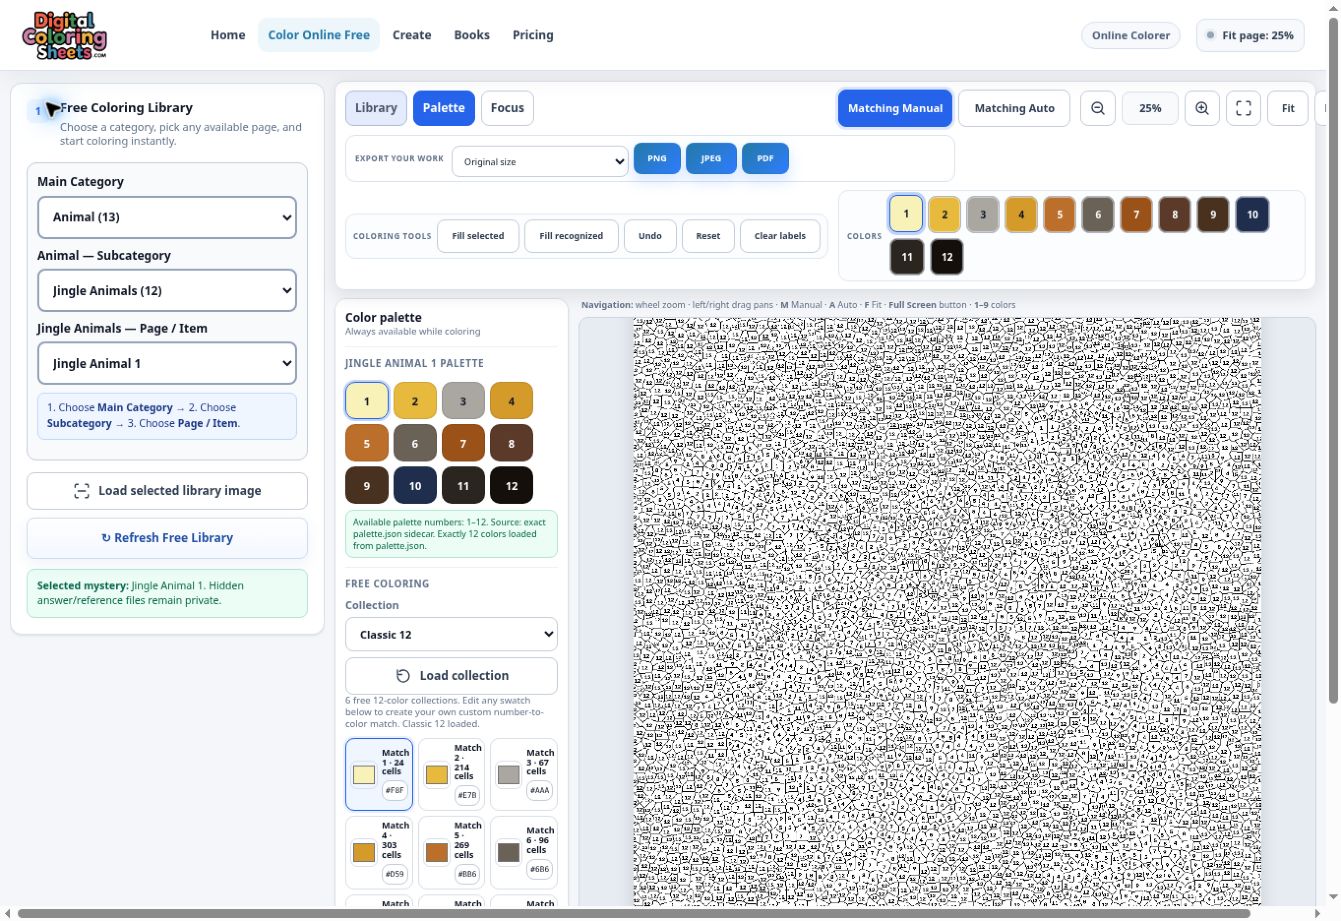Open the Pricing page
The image size is (1341, 921).
(x=533, y=35)
